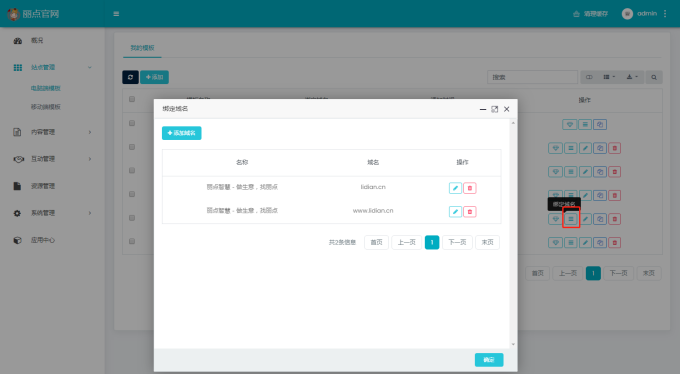The image size is (681, 375).
Task: Click the red delete icon in the second template row
Action: coord(615,148)
